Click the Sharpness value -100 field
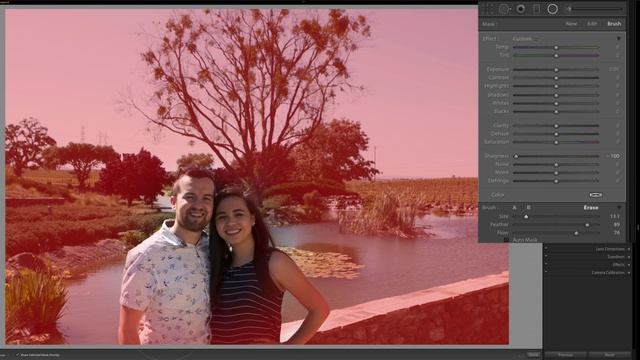640x360 pixels. pyautogui.click(x=613, y=156)
